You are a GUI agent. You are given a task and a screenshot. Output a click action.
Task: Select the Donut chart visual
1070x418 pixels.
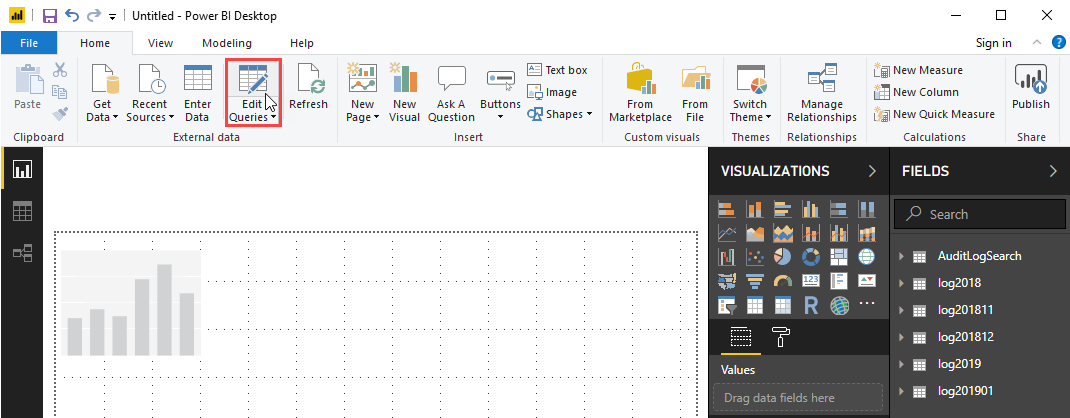click(811, 257)
